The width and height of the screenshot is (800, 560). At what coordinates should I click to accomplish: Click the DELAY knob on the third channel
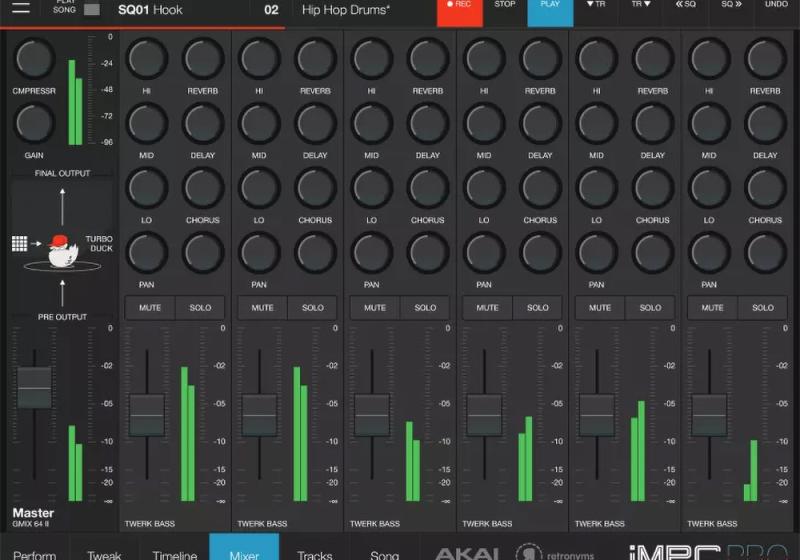(x=428, y=123)
